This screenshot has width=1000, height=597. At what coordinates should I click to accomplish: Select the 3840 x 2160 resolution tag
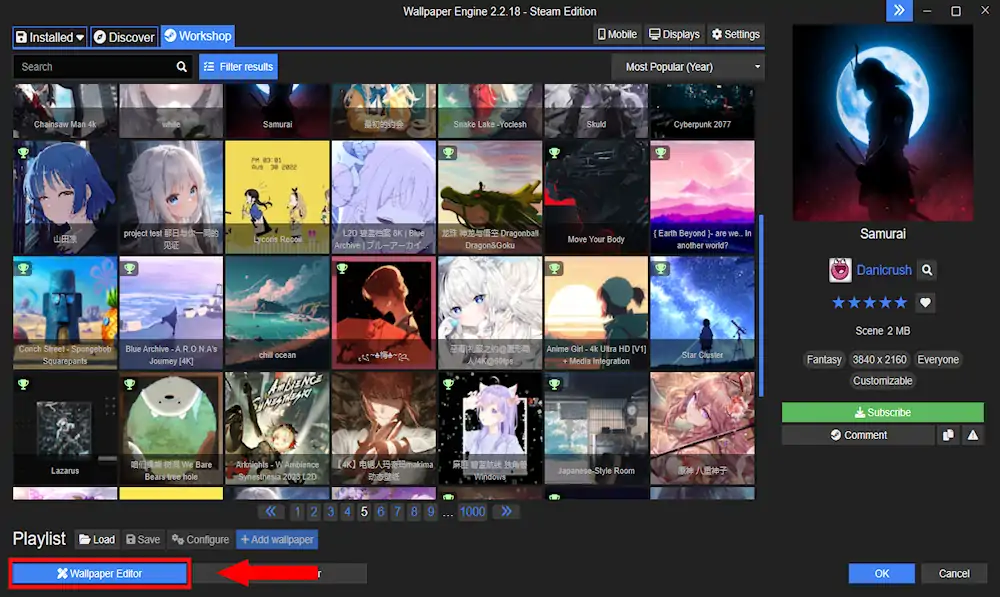tap(879, 360)
